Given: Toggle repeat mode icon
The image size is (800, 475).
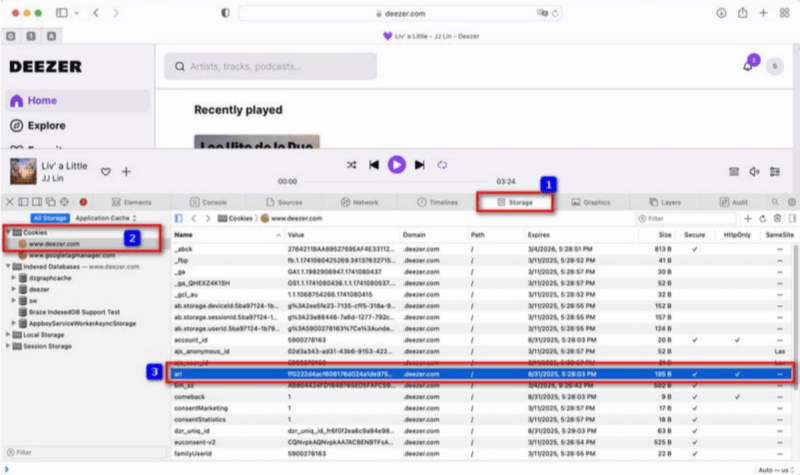Looking at the screenshot, I should [x=442, y=165].
